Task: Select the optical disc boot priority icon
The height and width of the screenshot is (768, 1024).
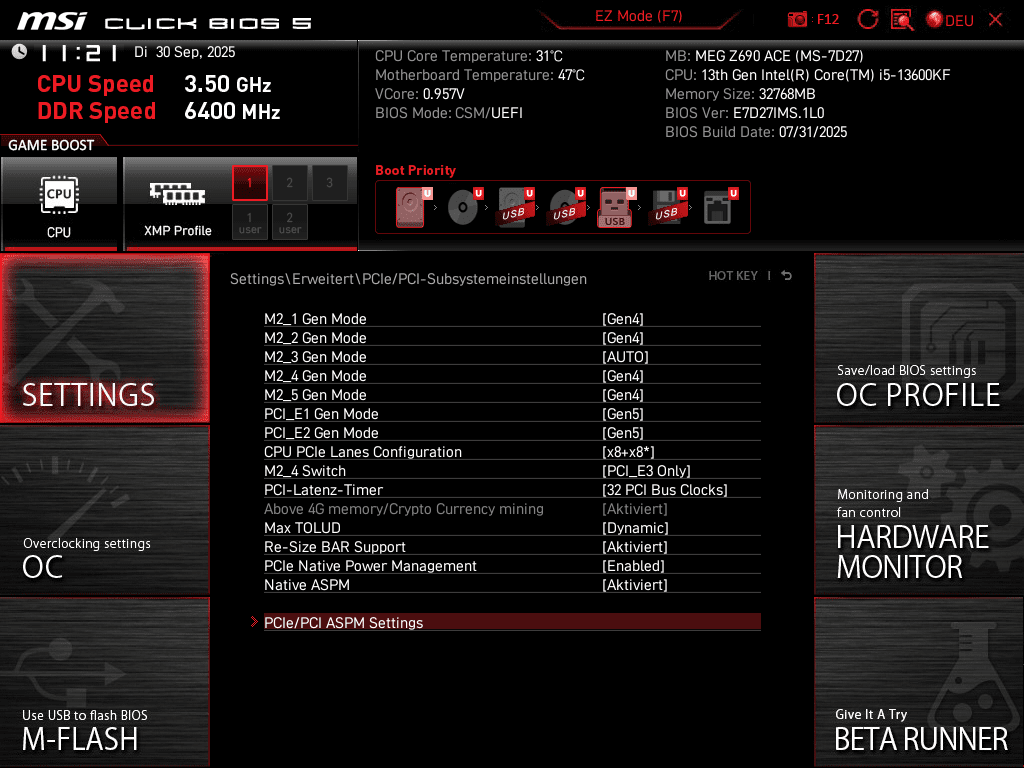Action: (x=464, y=207)
